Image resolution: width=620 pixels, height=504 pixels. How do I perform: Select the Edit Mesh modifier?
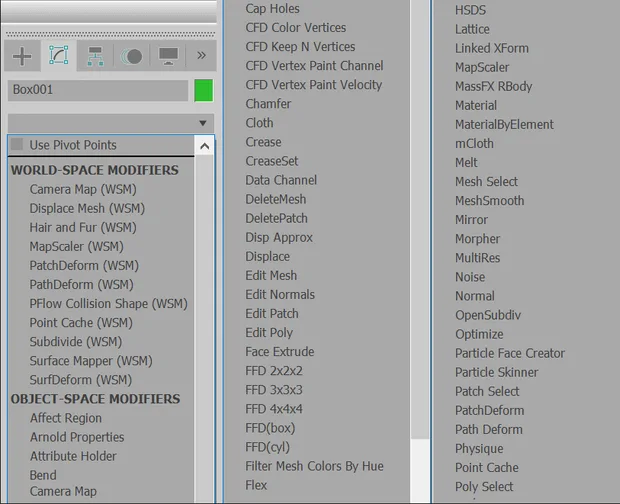click(x=271, y=276)
